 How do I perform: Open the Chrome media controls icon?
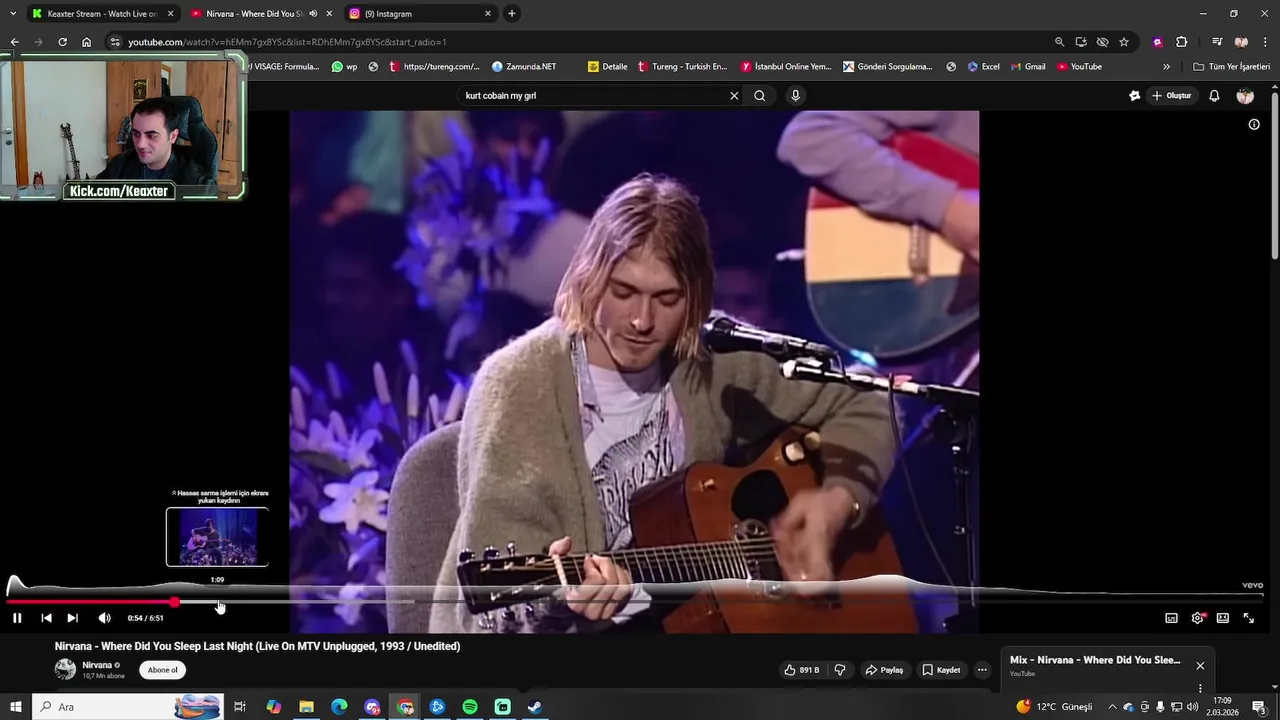point(1217,42)
